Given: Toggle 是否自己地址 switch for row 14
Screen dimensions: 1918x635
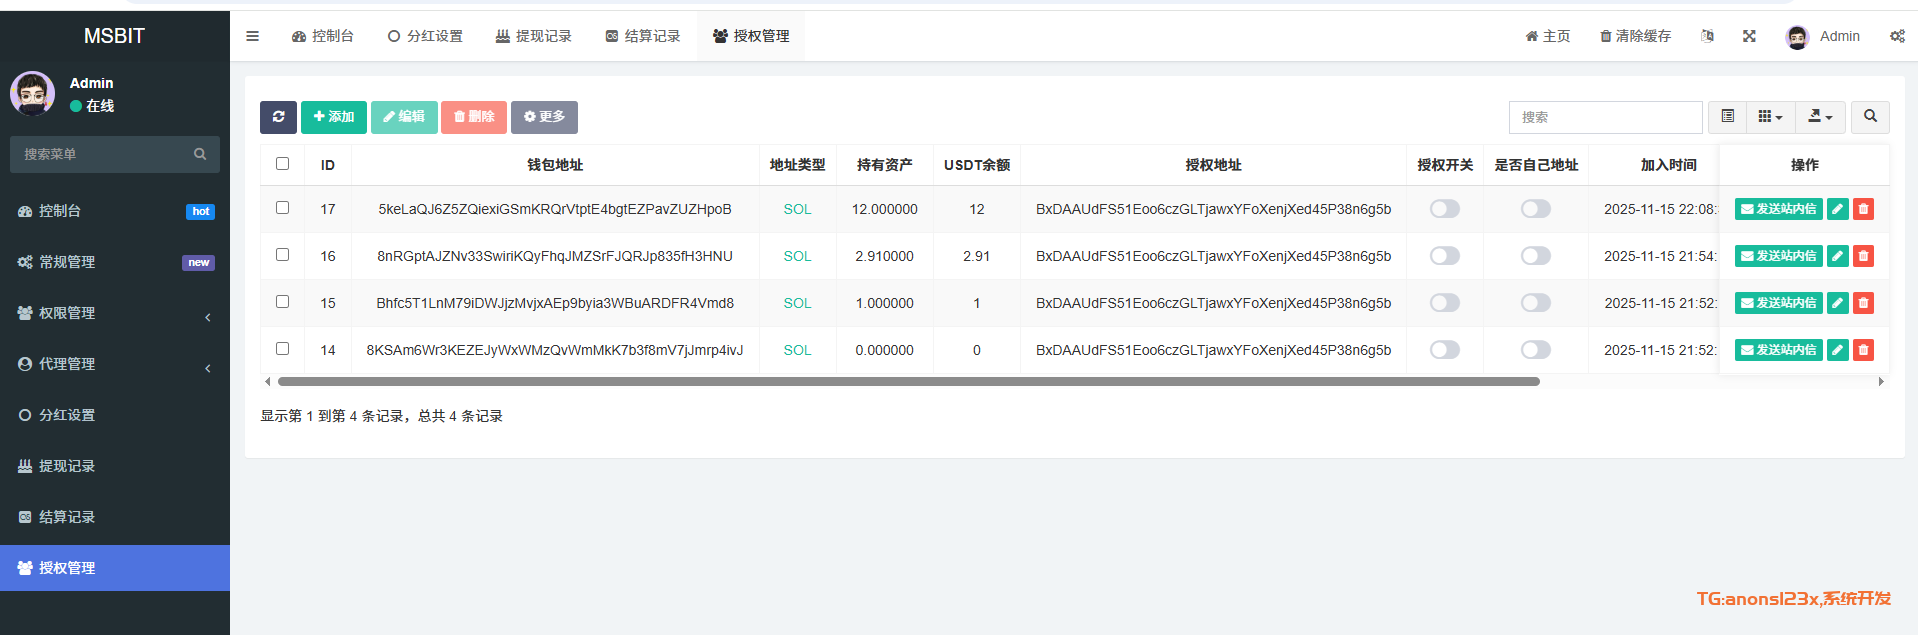Looking at the screenshot, I should [x=1535, y=350].
